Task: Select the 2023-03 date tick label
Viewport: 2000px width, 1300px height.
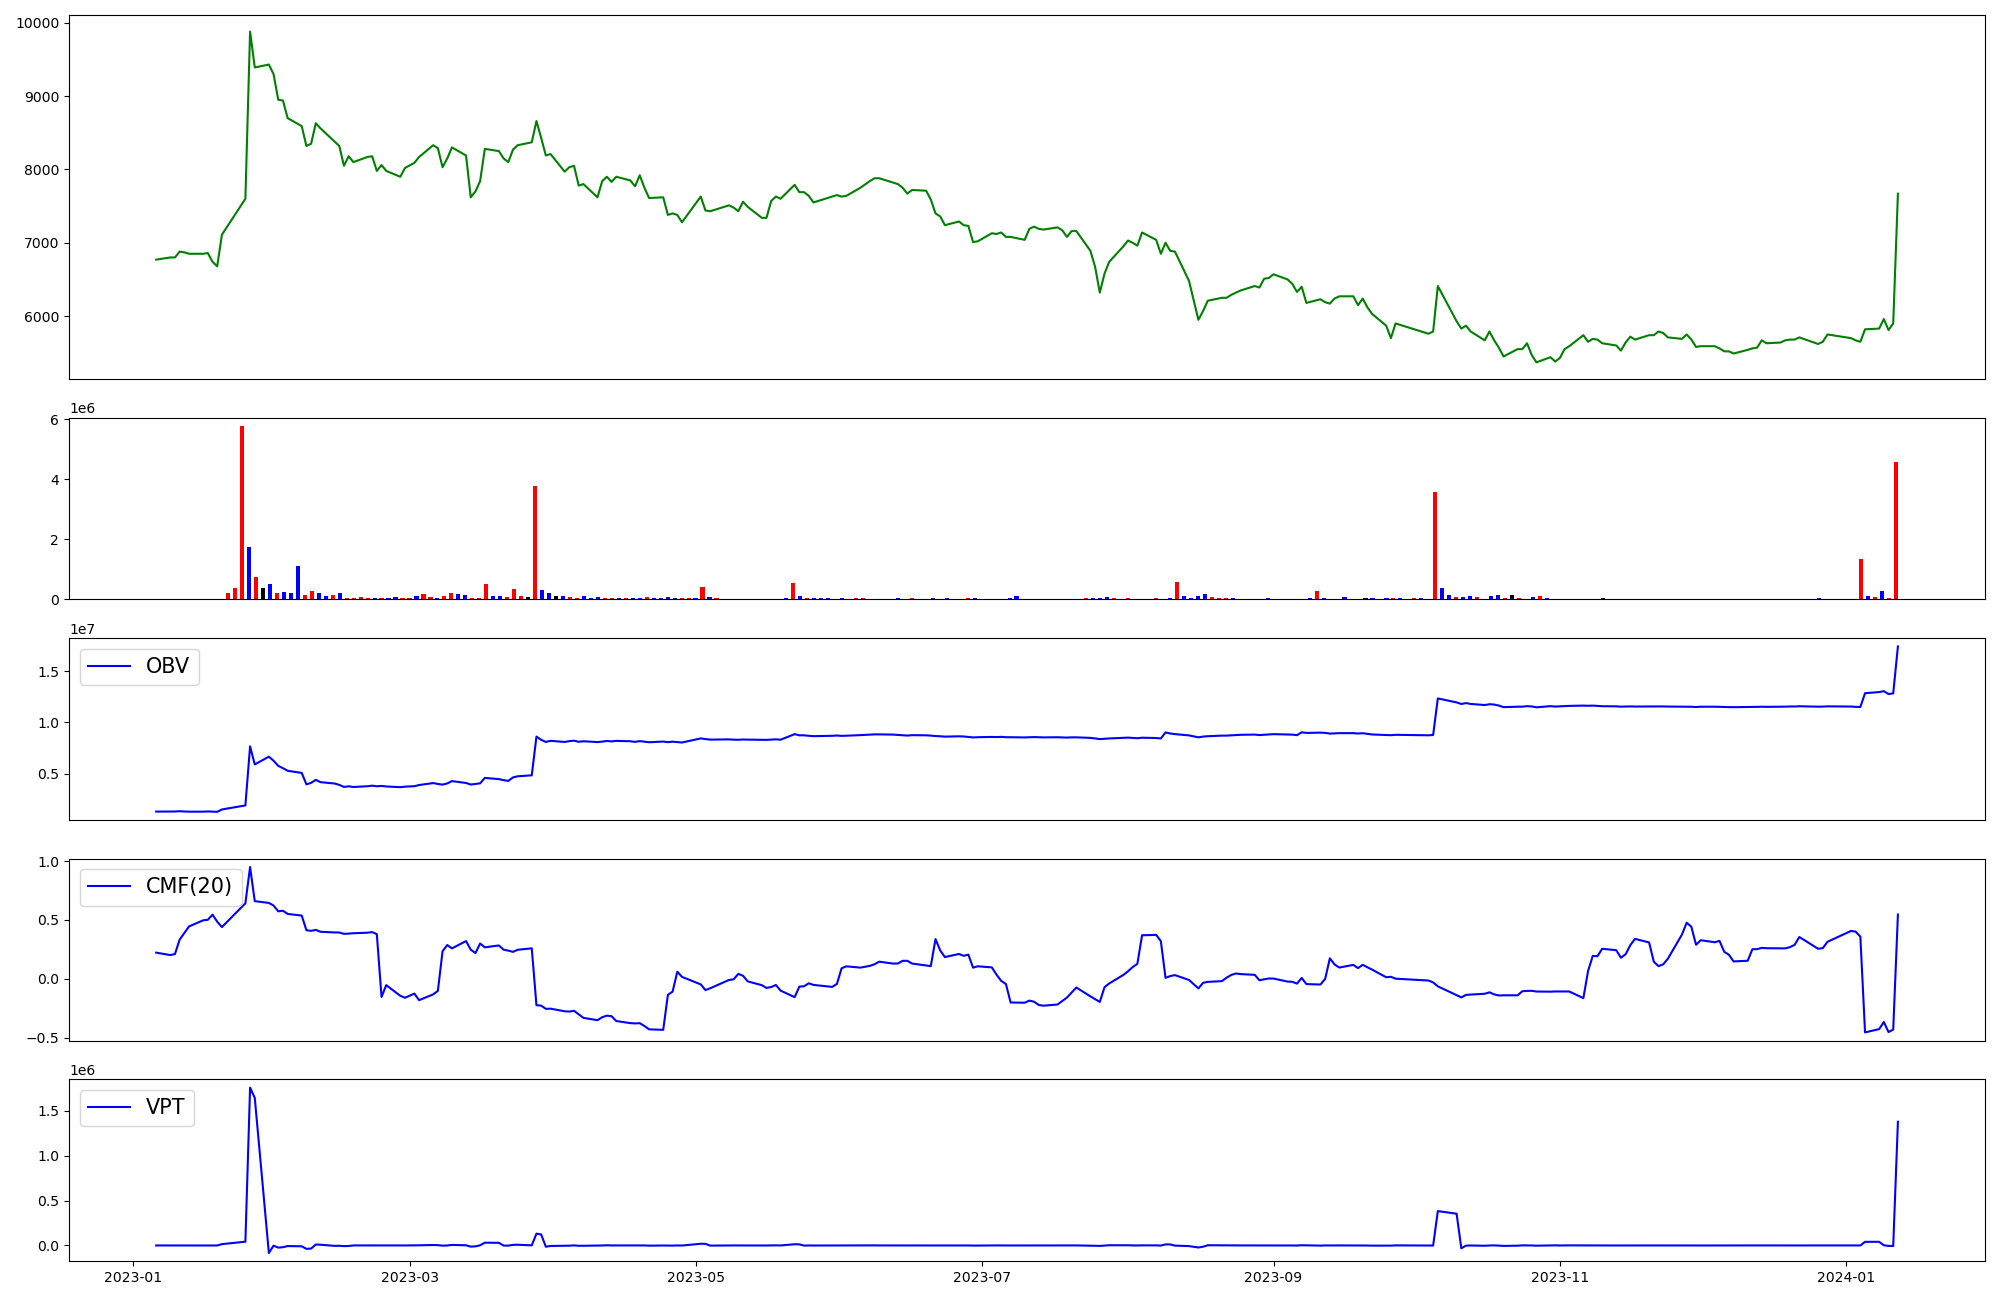Action: [x=410, y=1277]
